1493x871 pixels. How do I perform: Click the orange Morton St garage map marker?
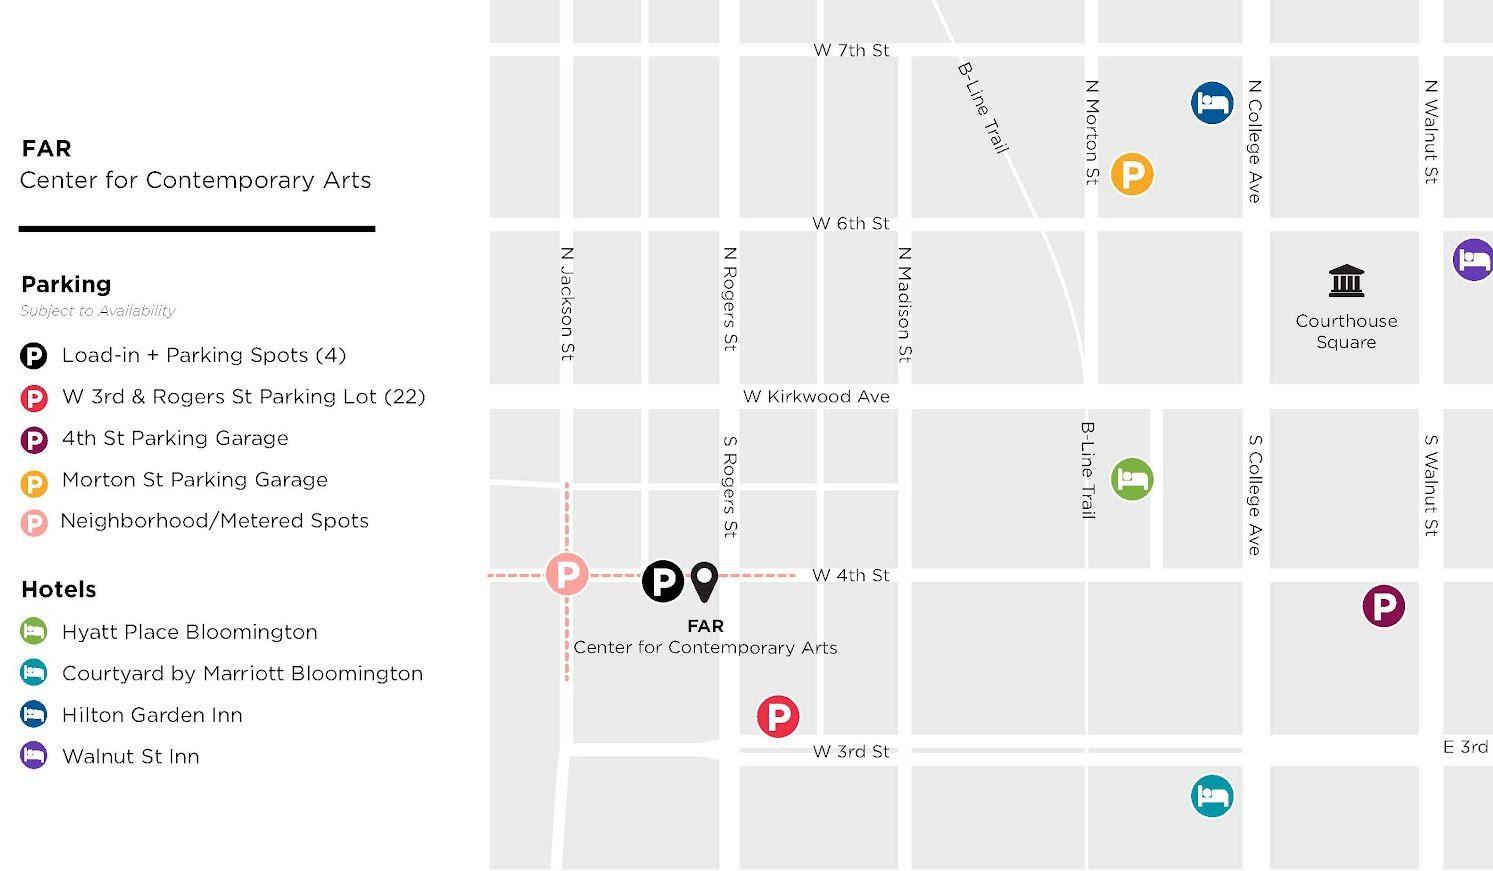[x=1132, y=175]
